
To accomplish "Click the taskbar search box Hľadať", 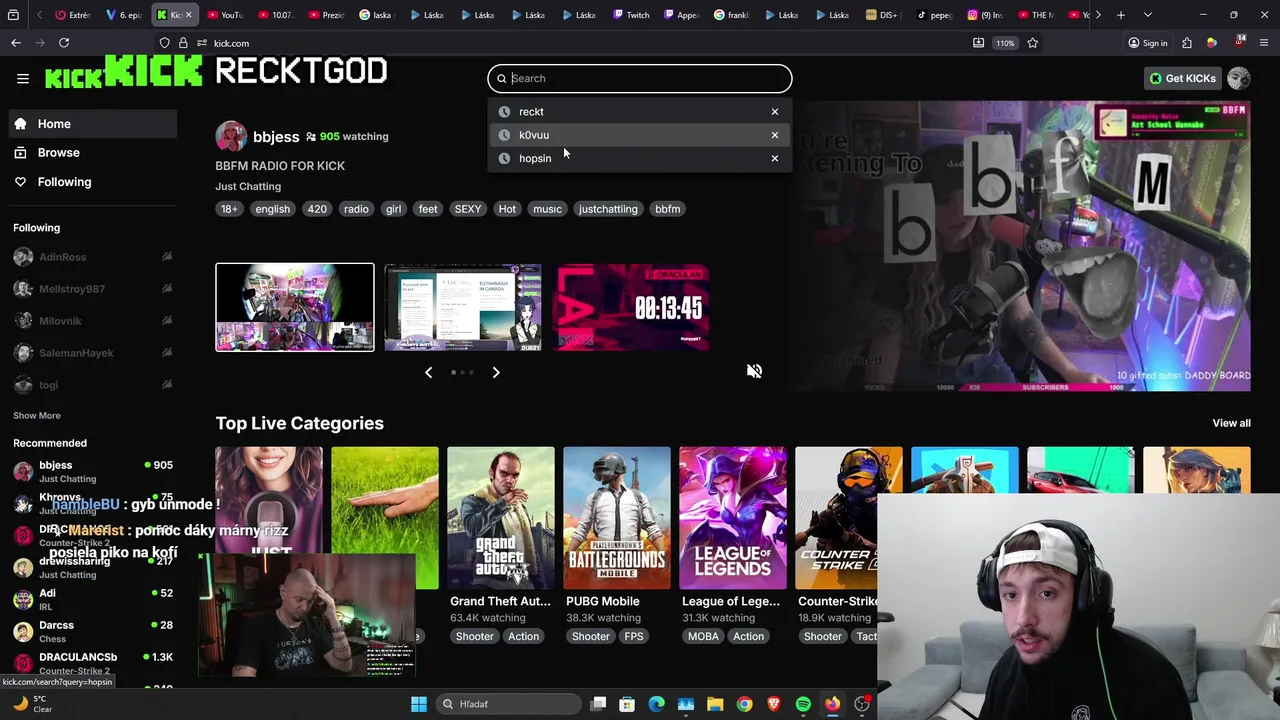I will click(510, 704).
